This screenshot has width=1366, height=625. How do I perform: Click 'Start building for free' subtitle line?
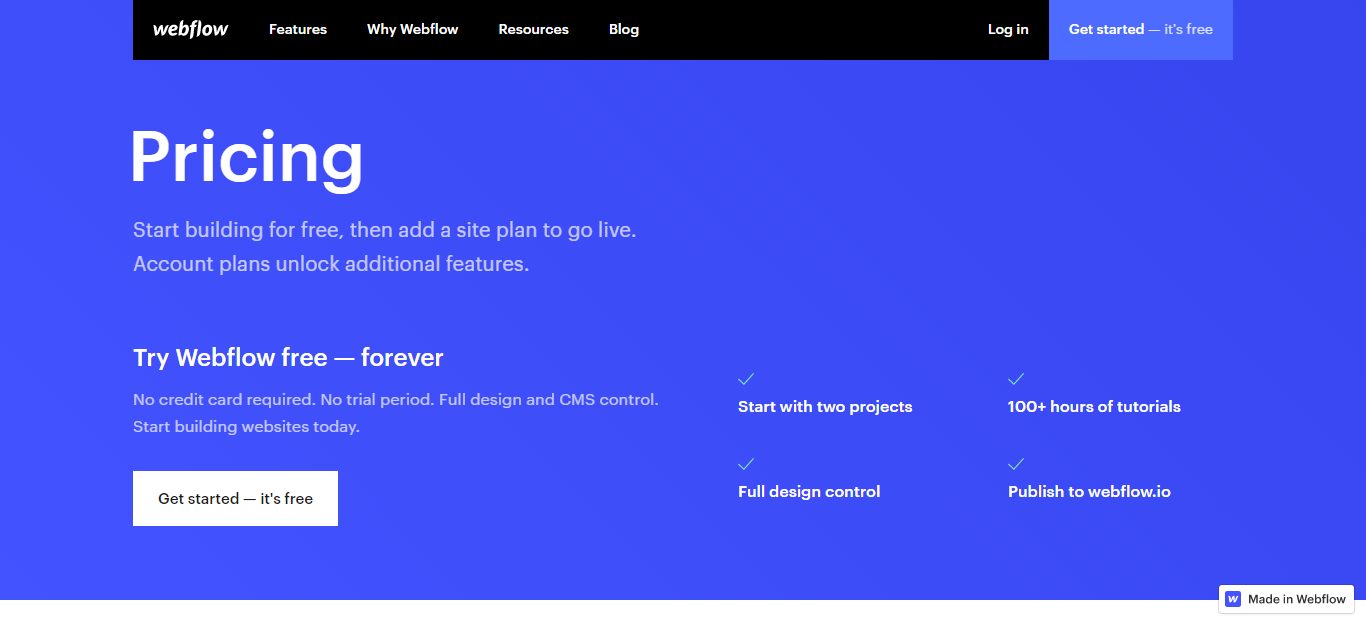(385, 230)
